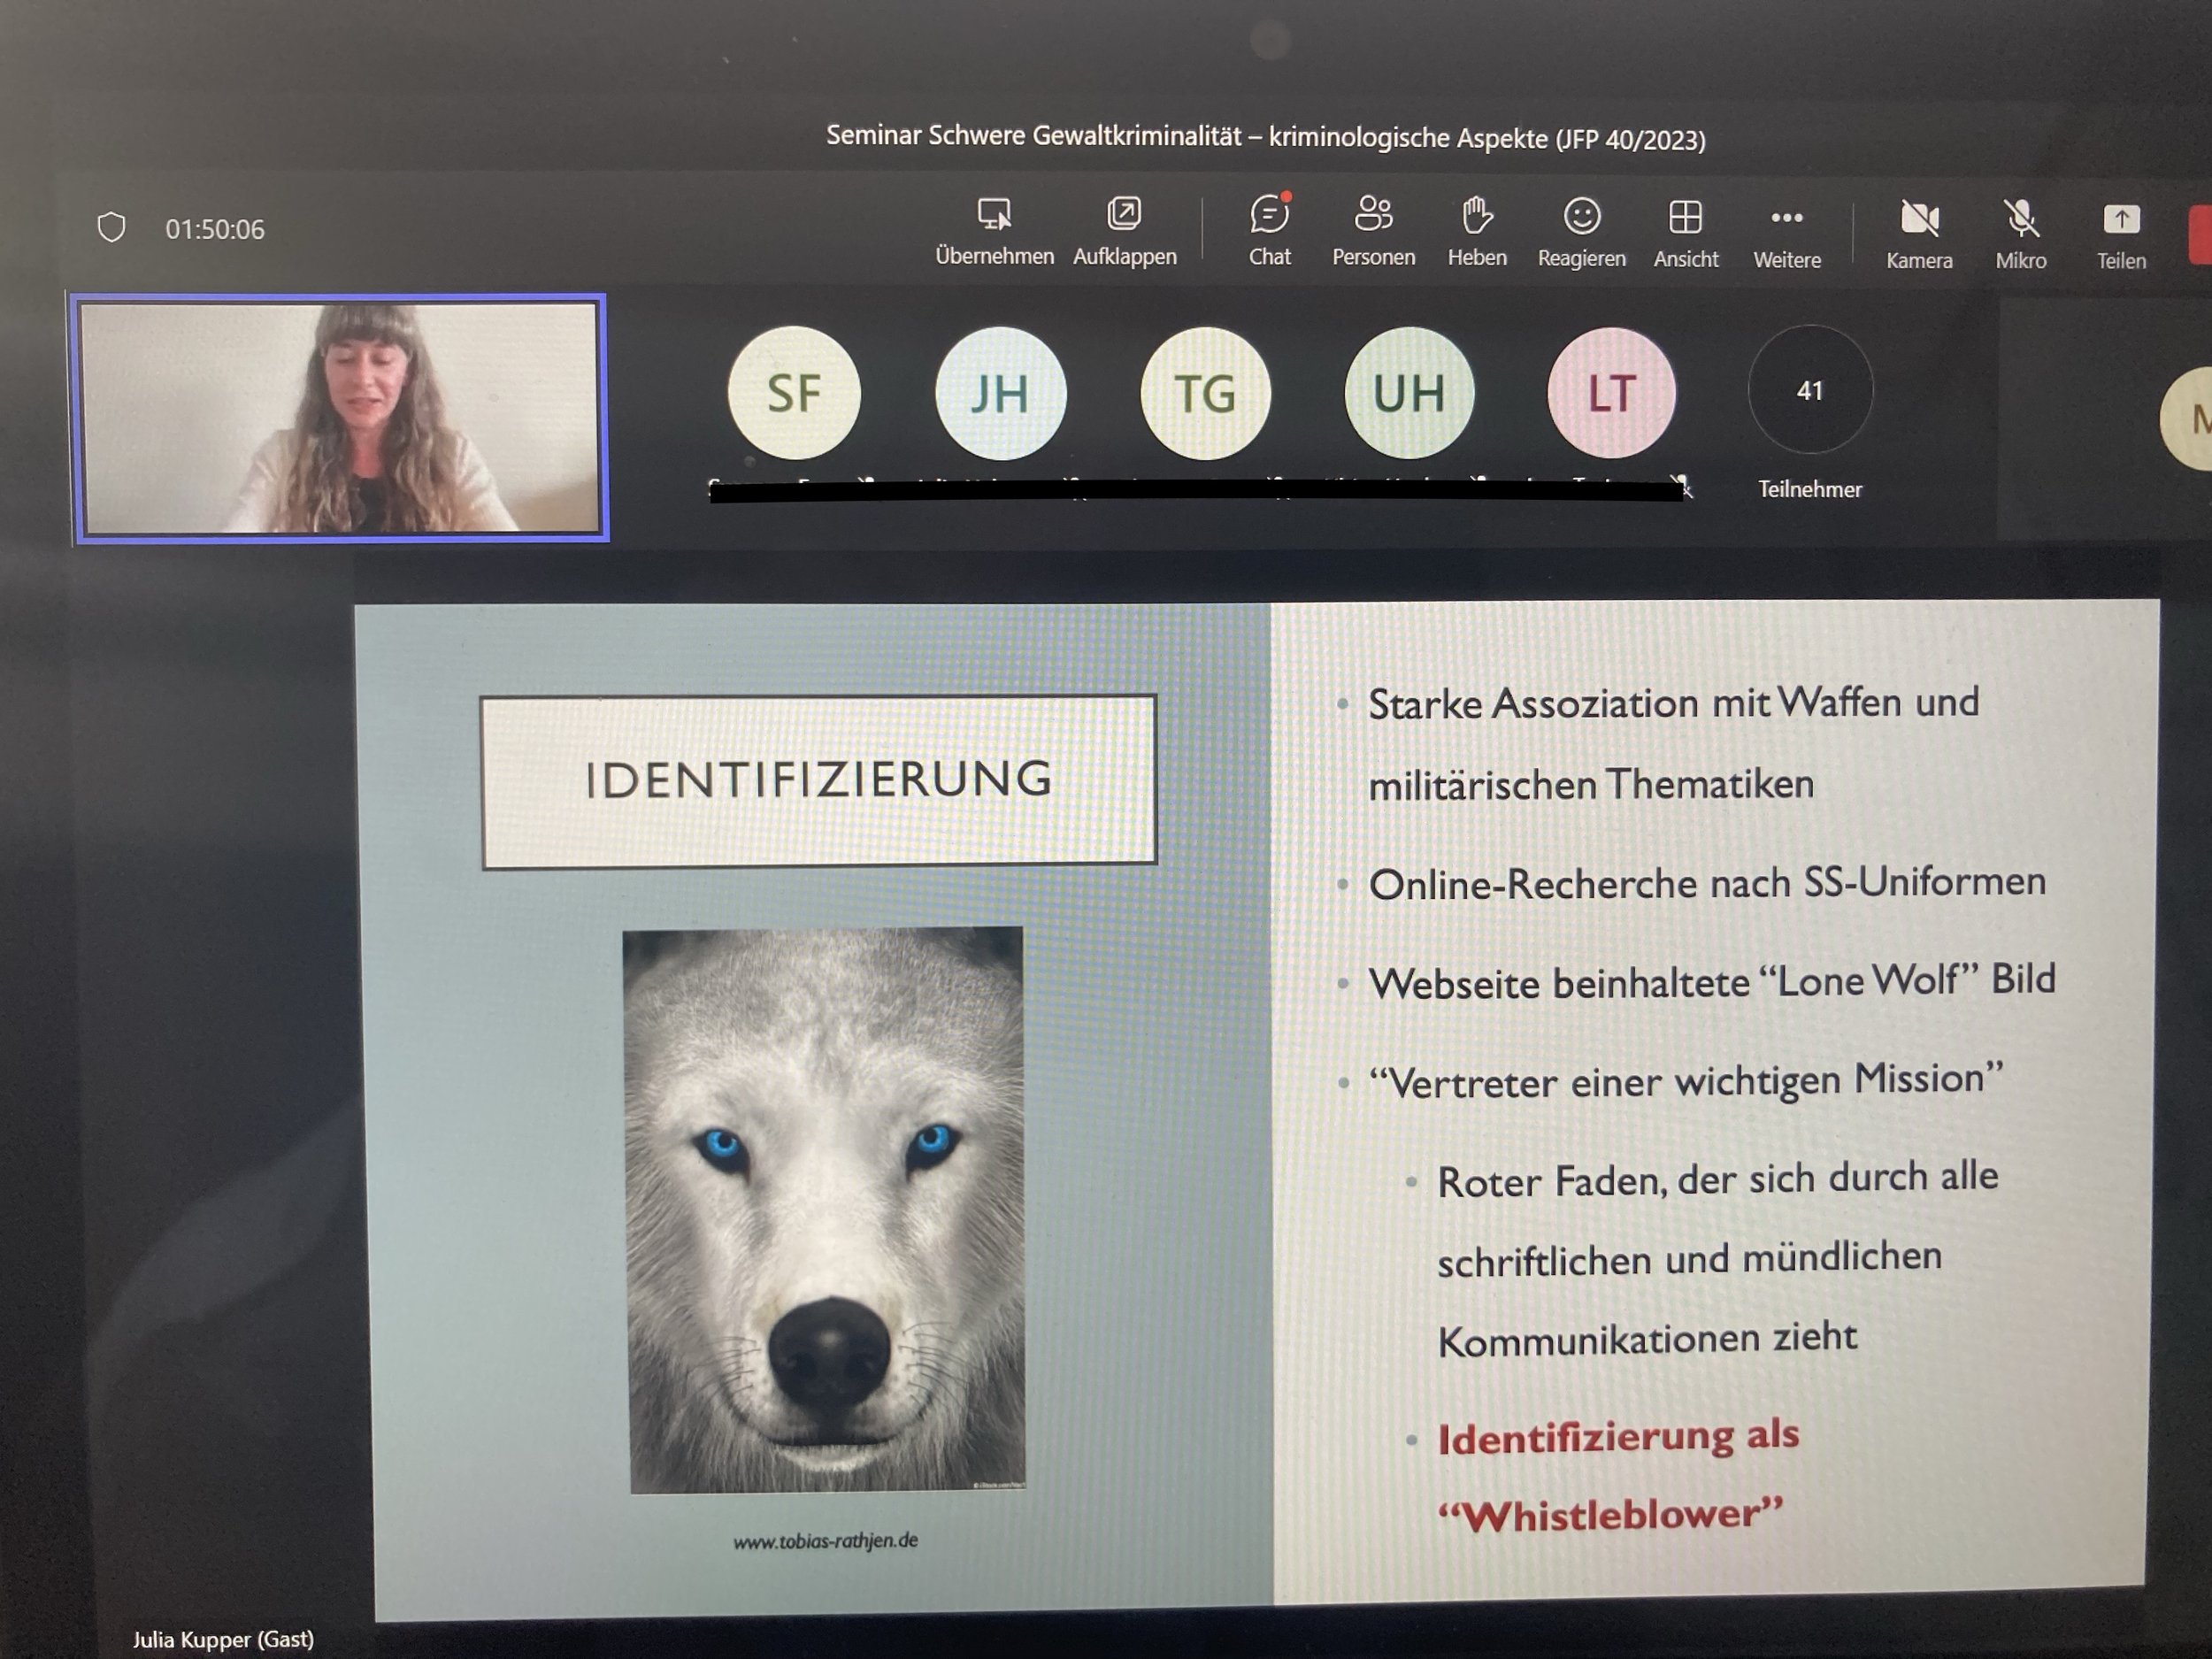The height and width of the screenshot is (1659, 2212).
Task: Open the Reagieren reactions menu
Action: point(1581,231)
